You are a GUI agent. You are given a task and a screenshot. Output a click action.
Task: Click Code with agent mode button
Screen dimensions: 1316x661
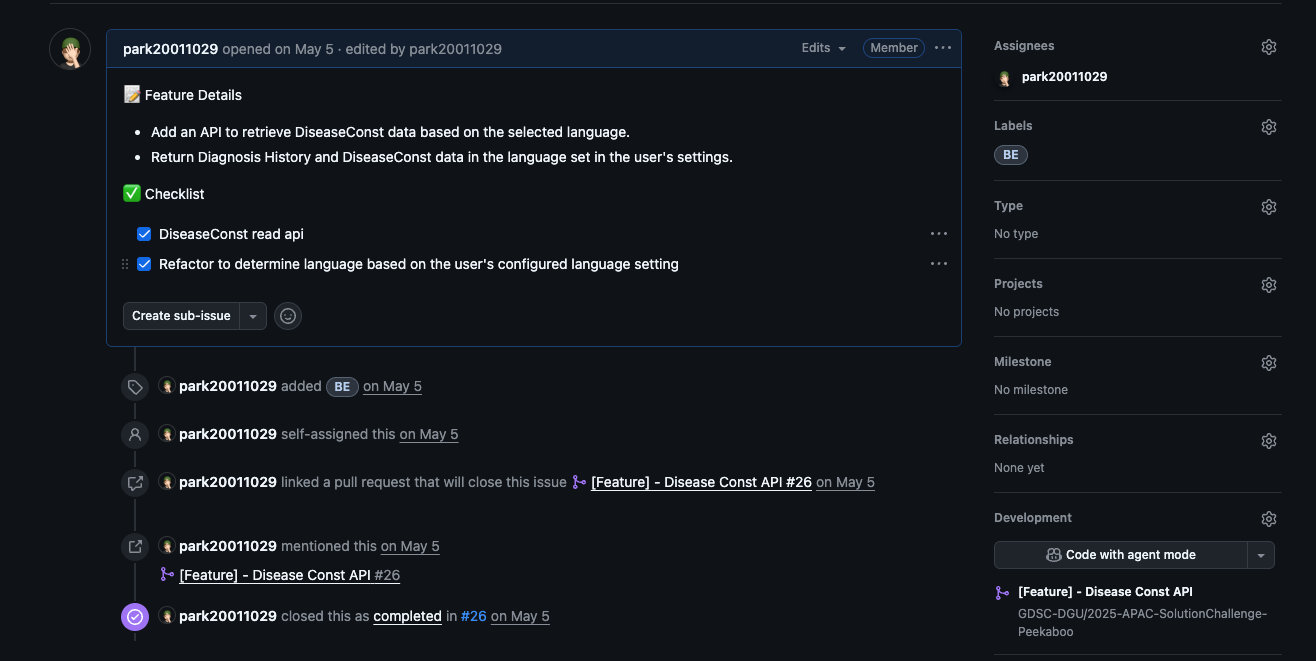pos(1121,555)
